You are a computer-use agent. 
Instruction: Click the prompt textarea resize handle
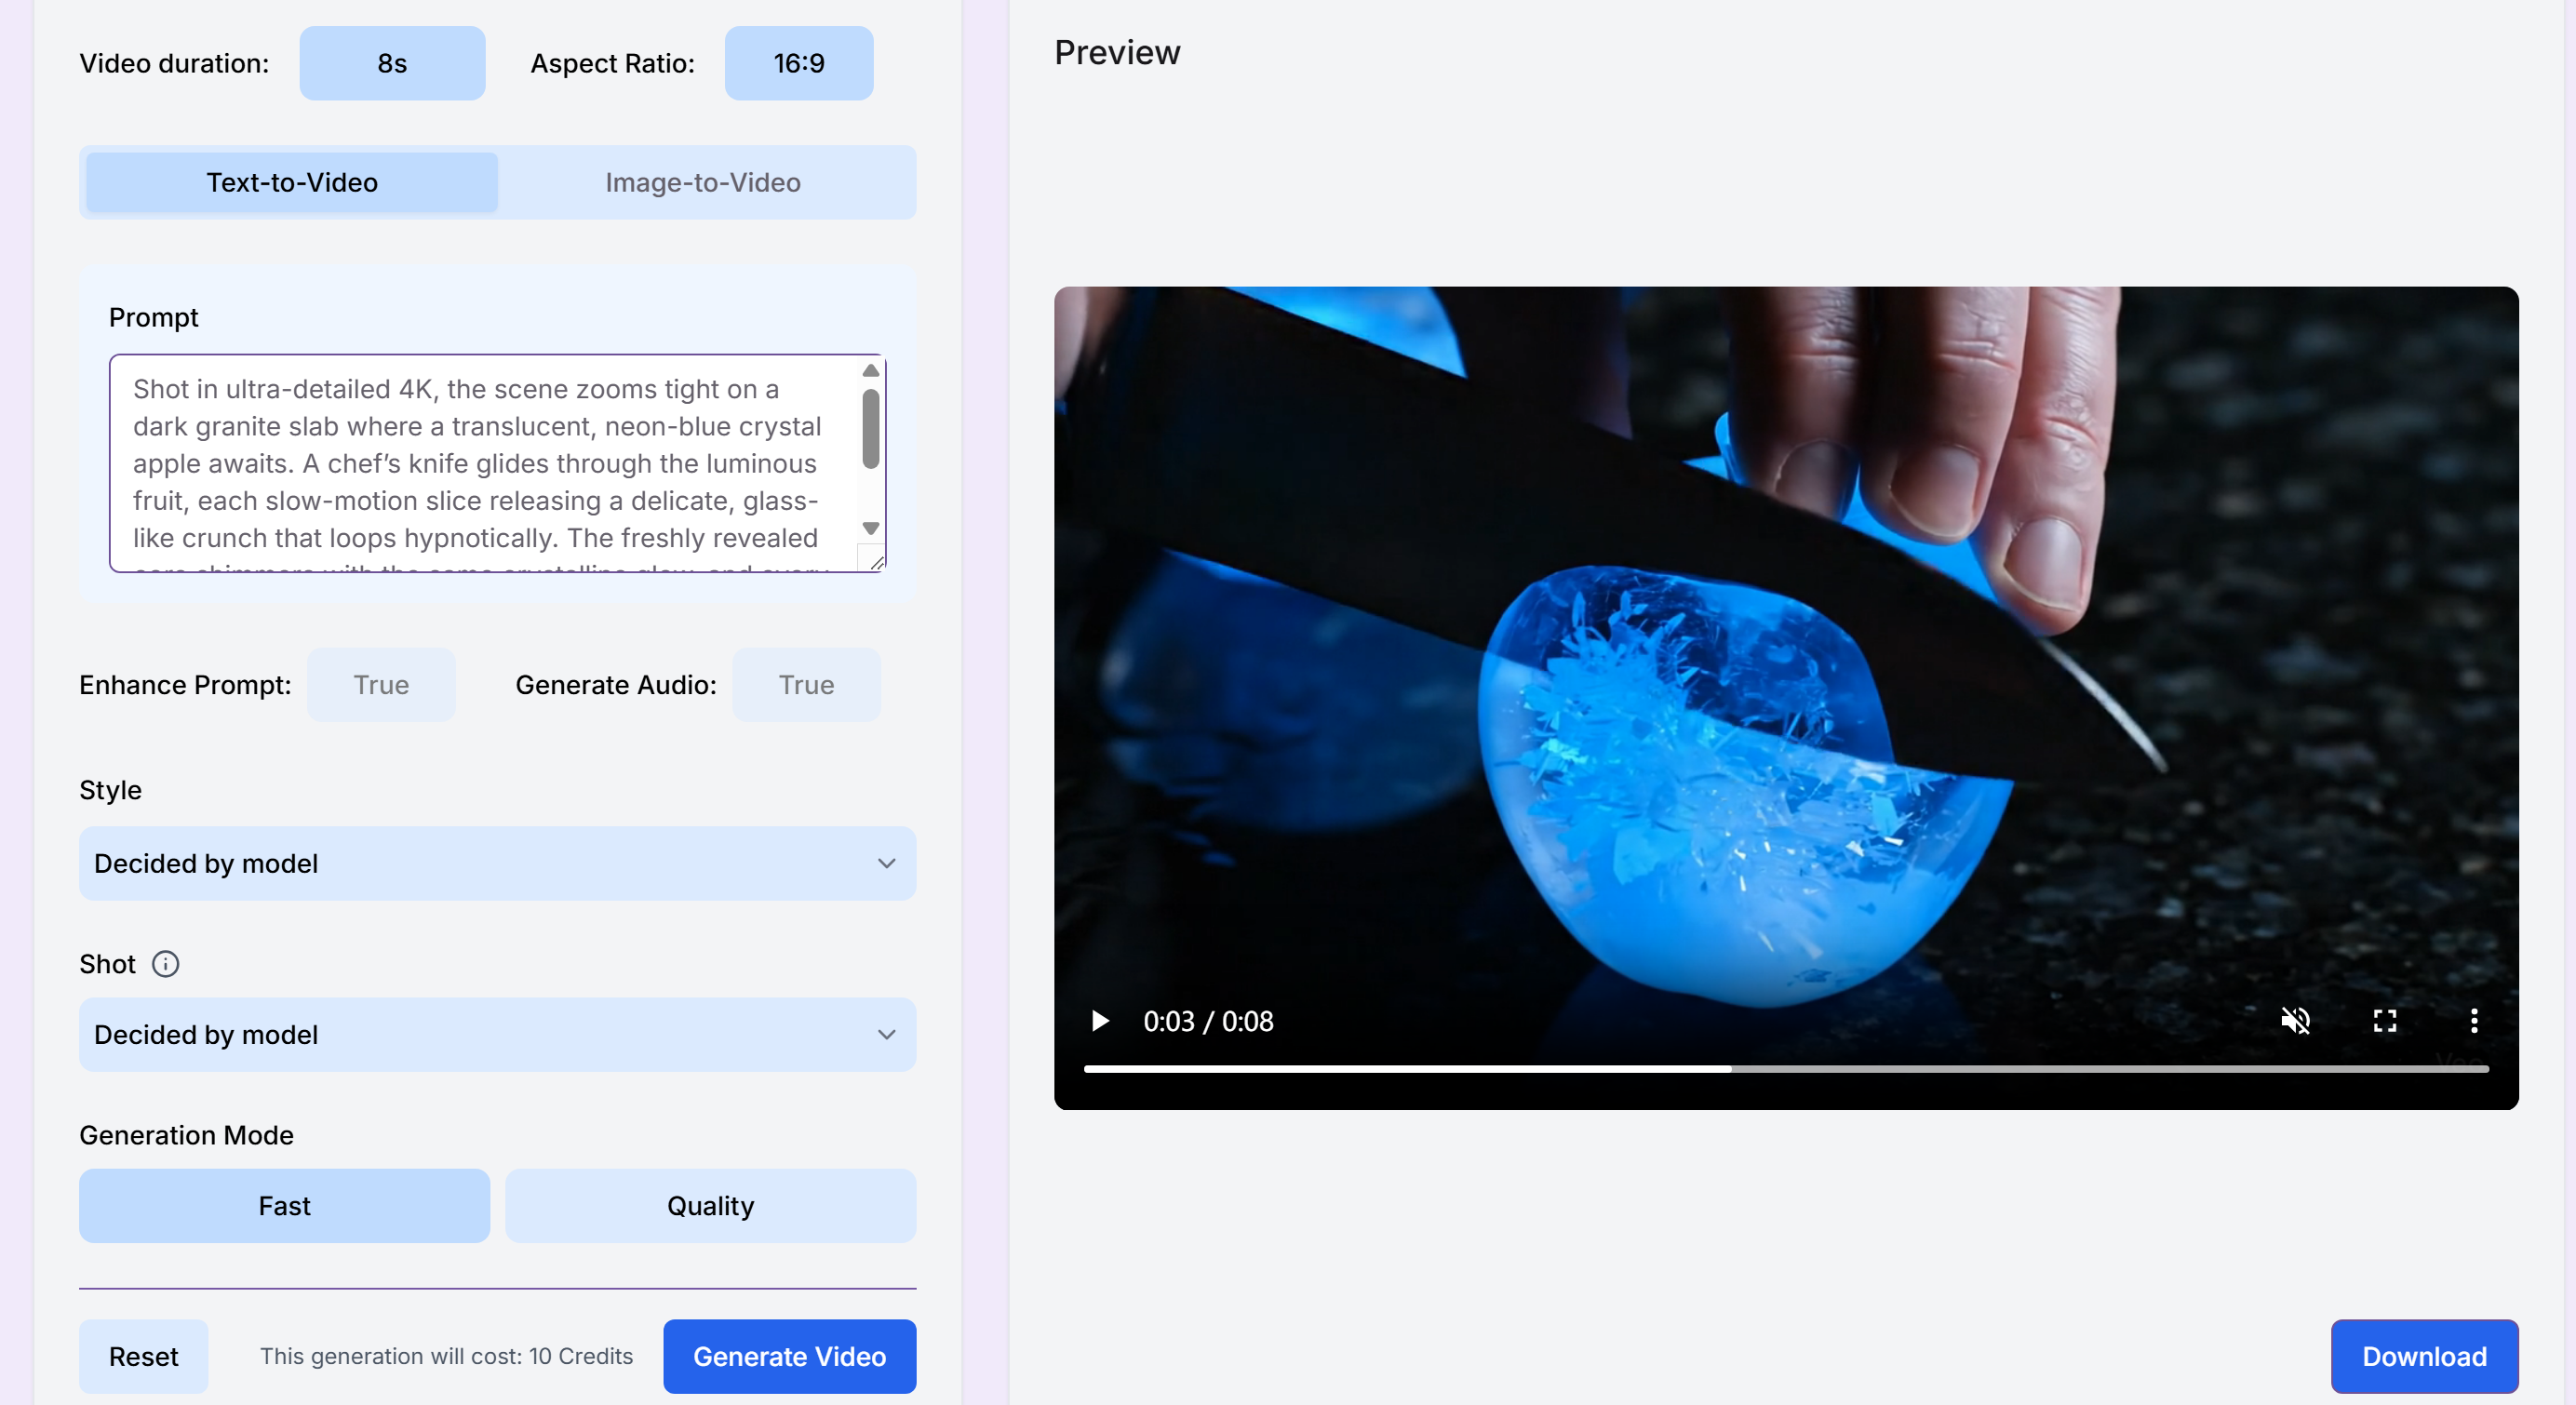(876, 563)
